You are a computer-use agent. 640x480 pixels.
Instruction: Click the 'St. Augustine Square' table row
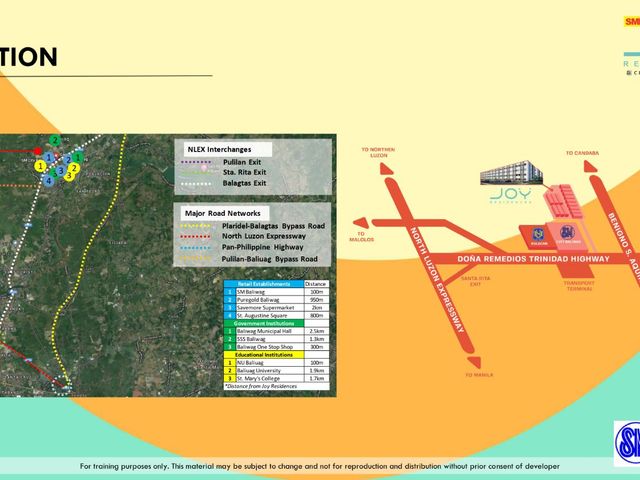coord(276,316)
